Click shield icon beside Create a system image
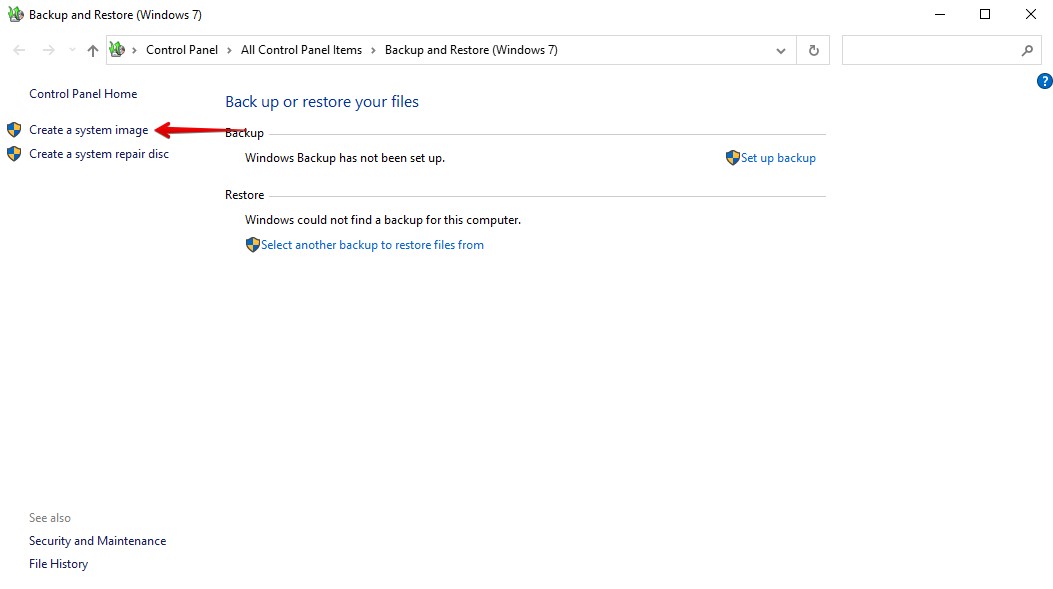 (14, 130)
